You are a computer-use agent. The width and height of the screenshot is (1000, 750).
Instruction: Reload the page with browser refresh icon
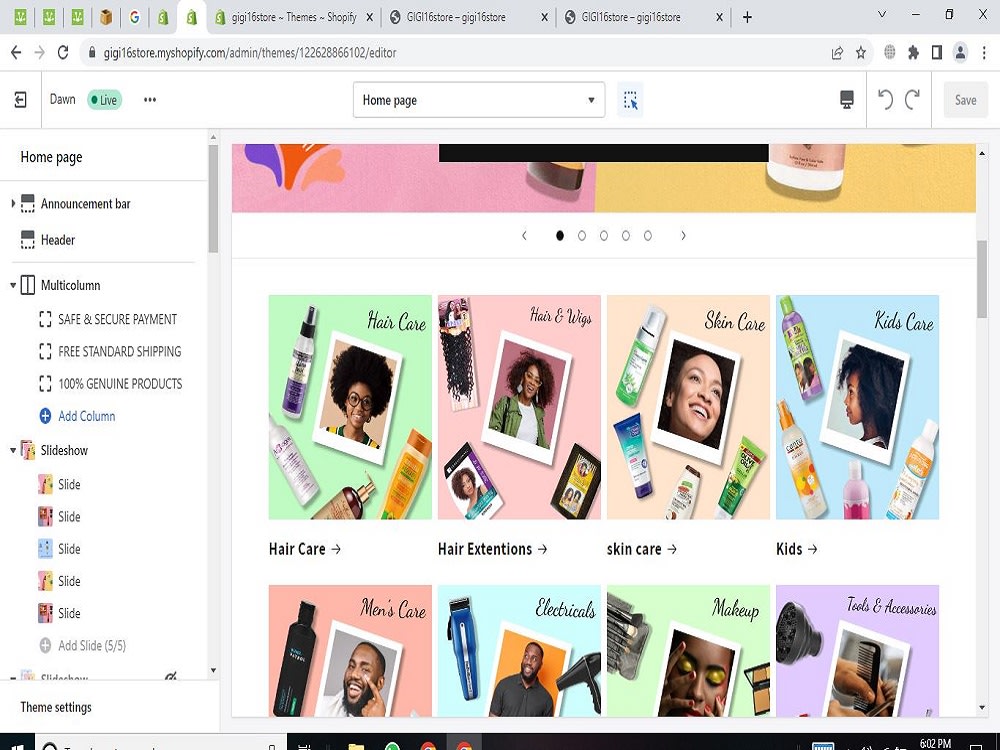[62, 52]
